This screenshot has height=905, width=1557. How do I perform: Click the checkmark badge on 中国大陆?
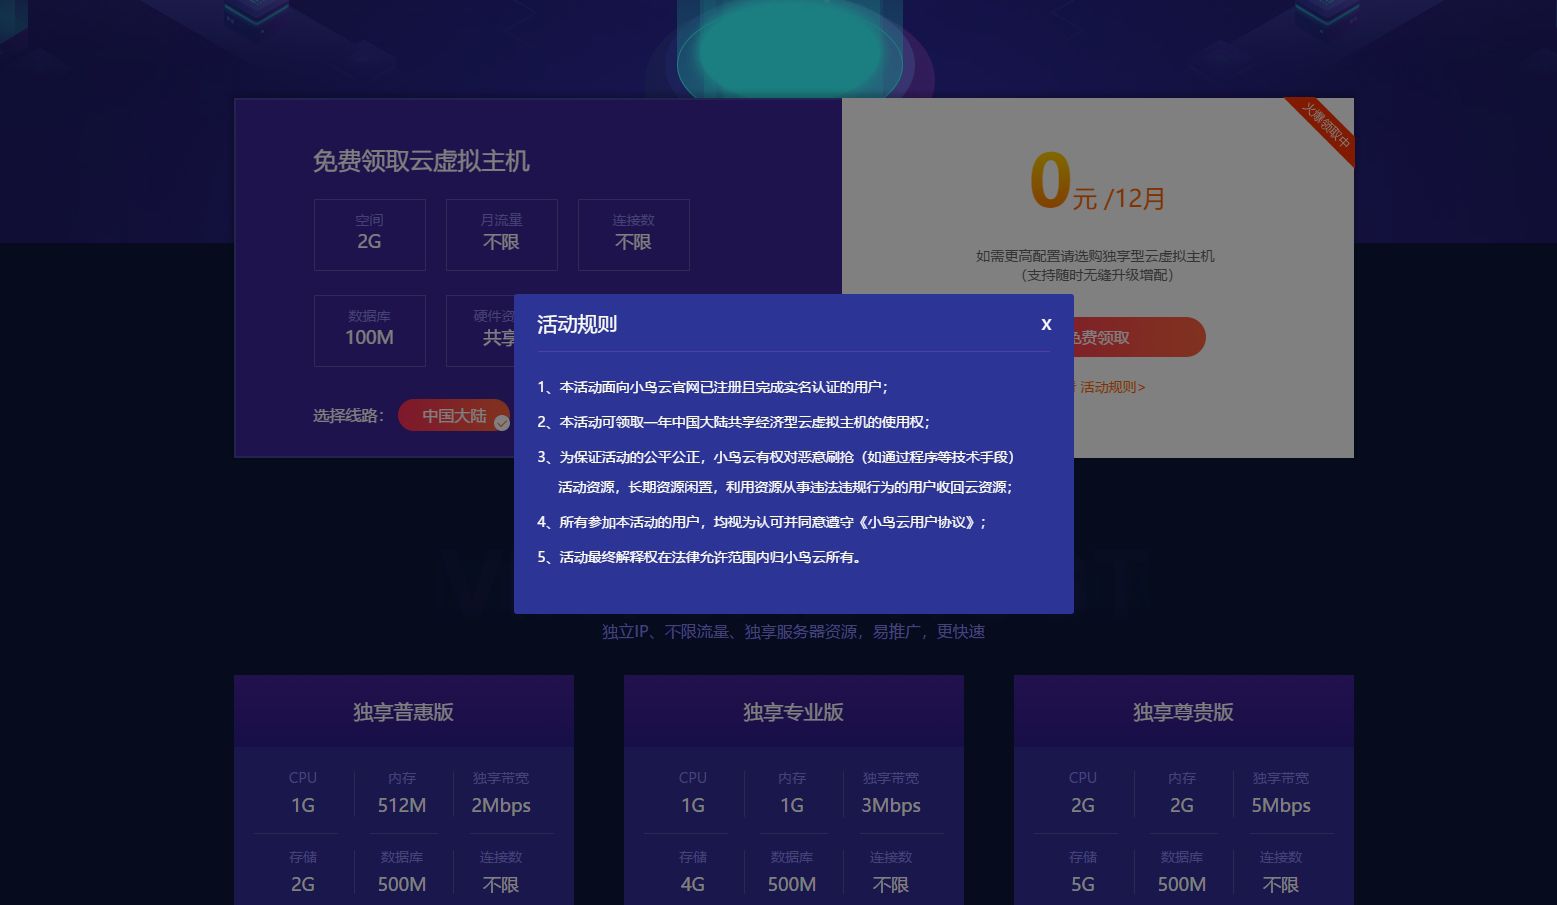tap(502, 423)
